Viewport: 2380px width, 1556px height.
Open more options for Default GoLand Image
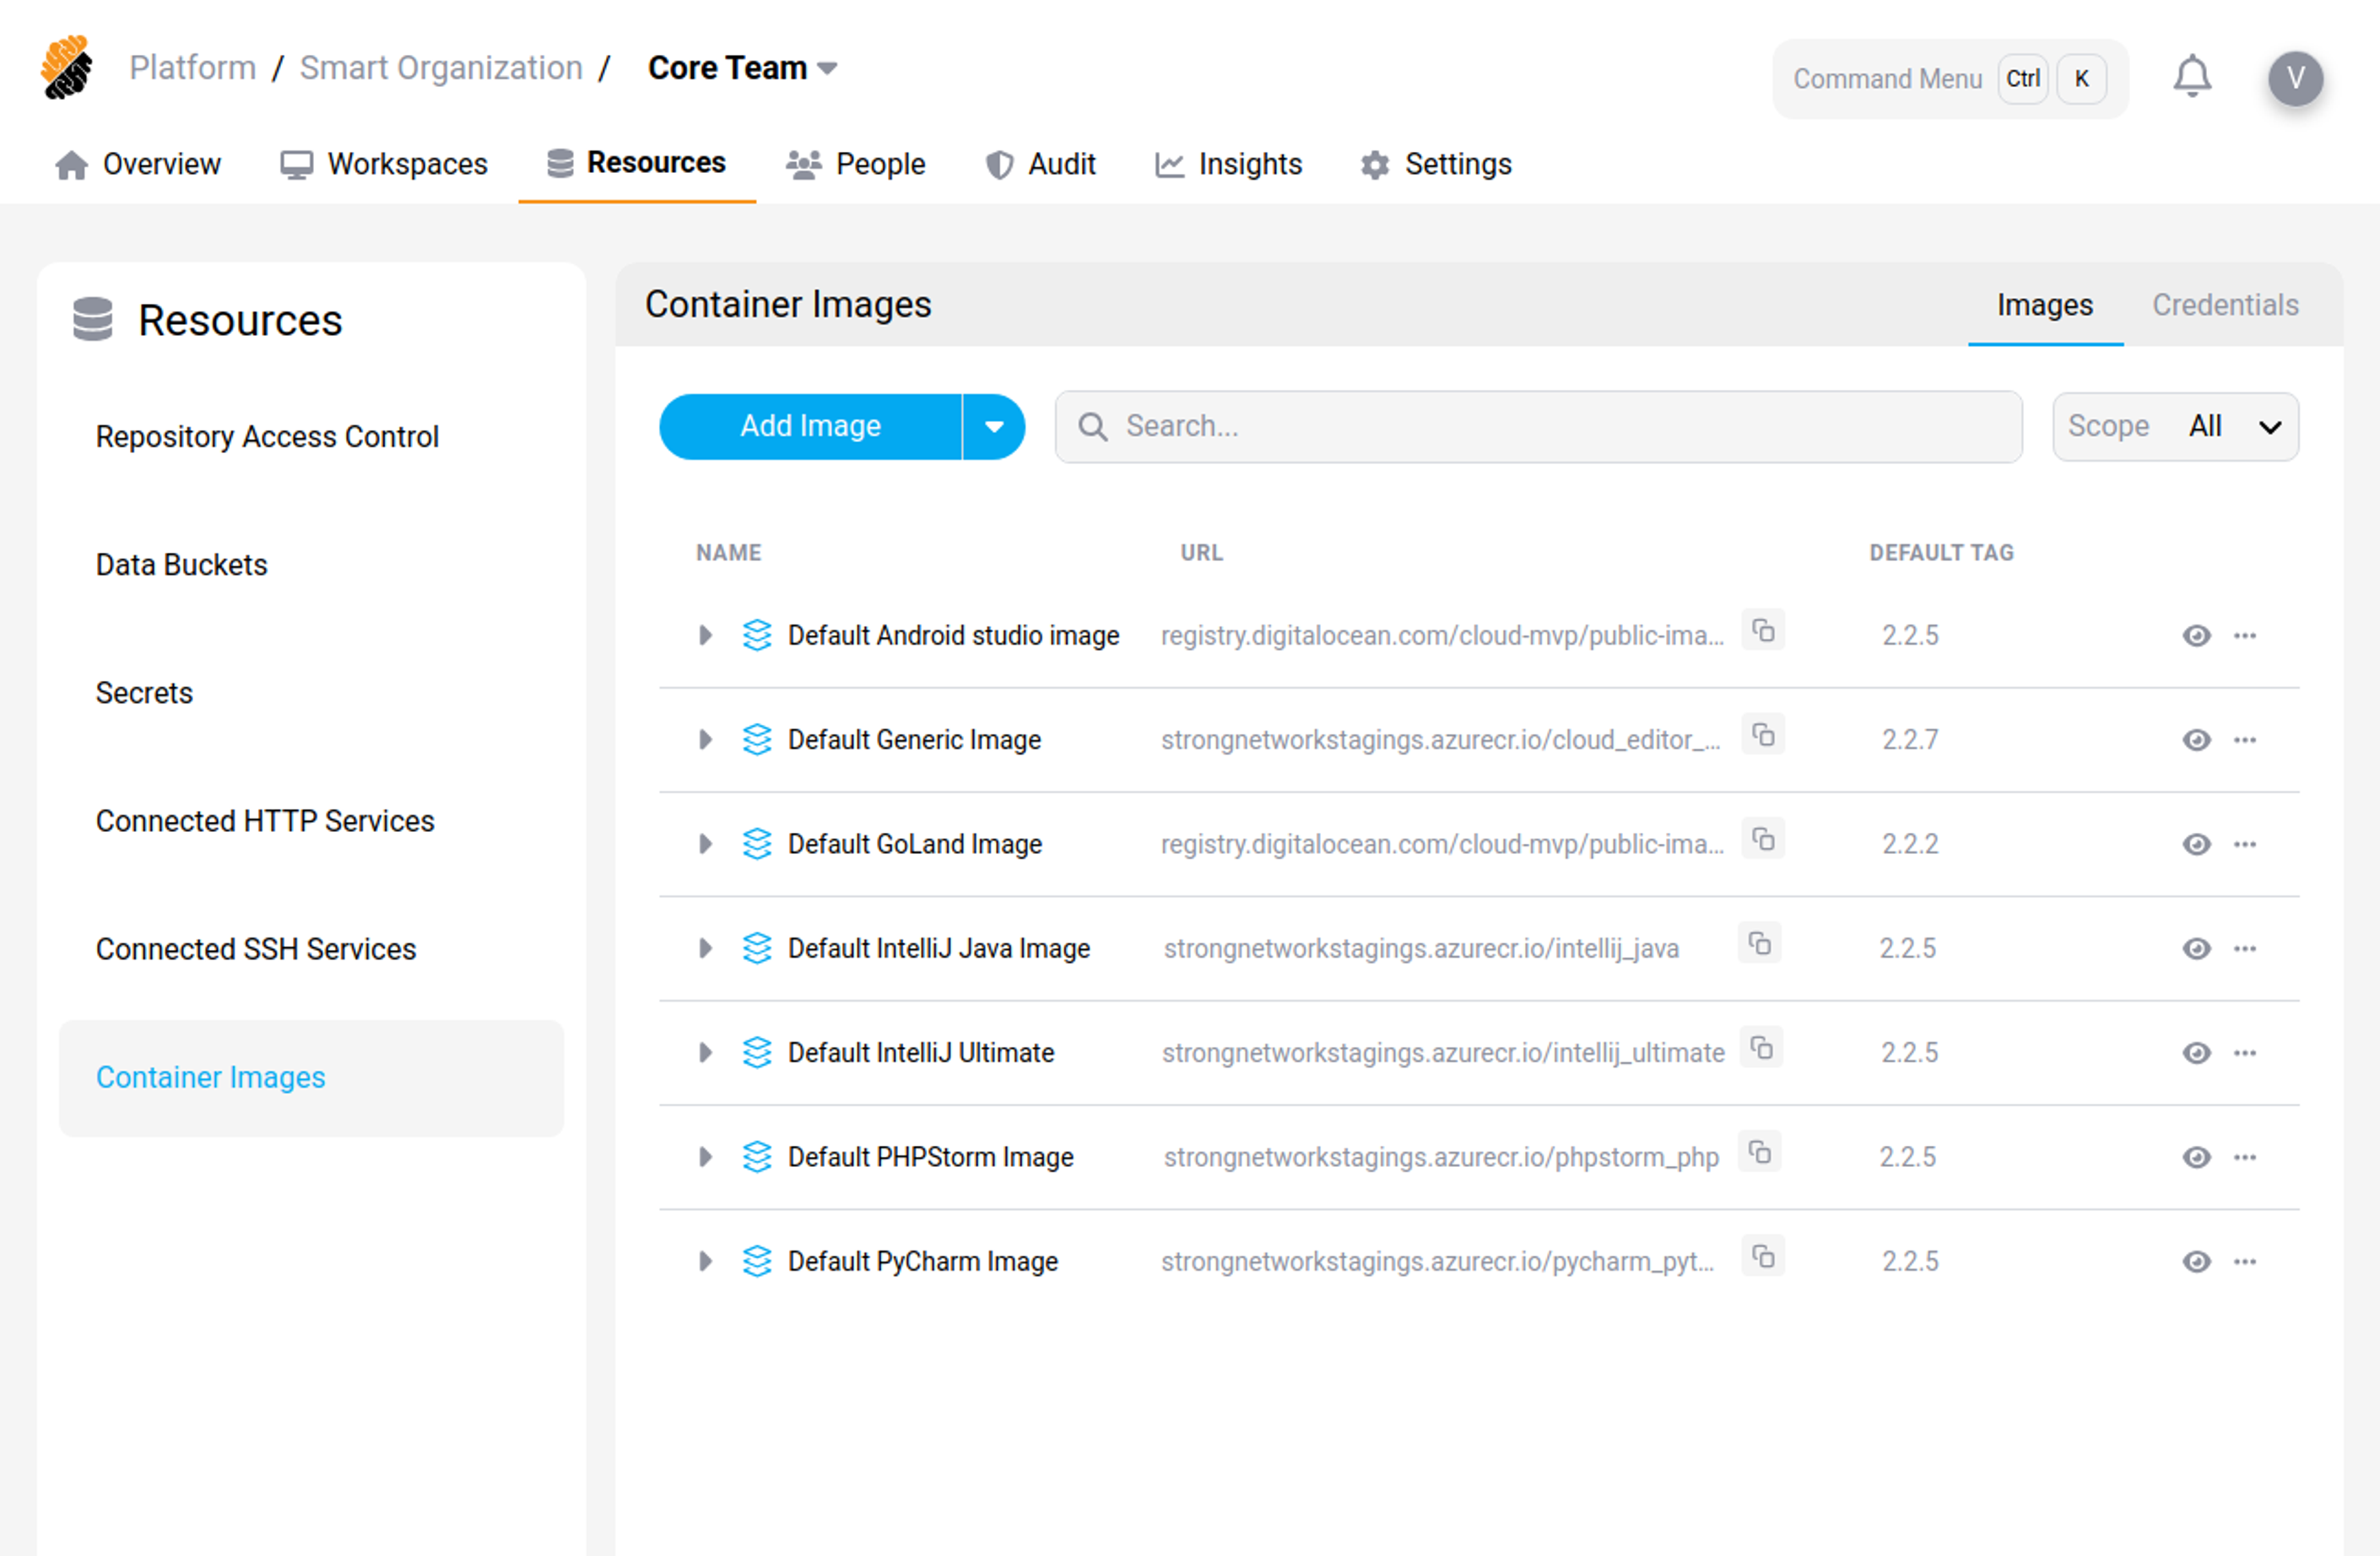(2244, 845)
